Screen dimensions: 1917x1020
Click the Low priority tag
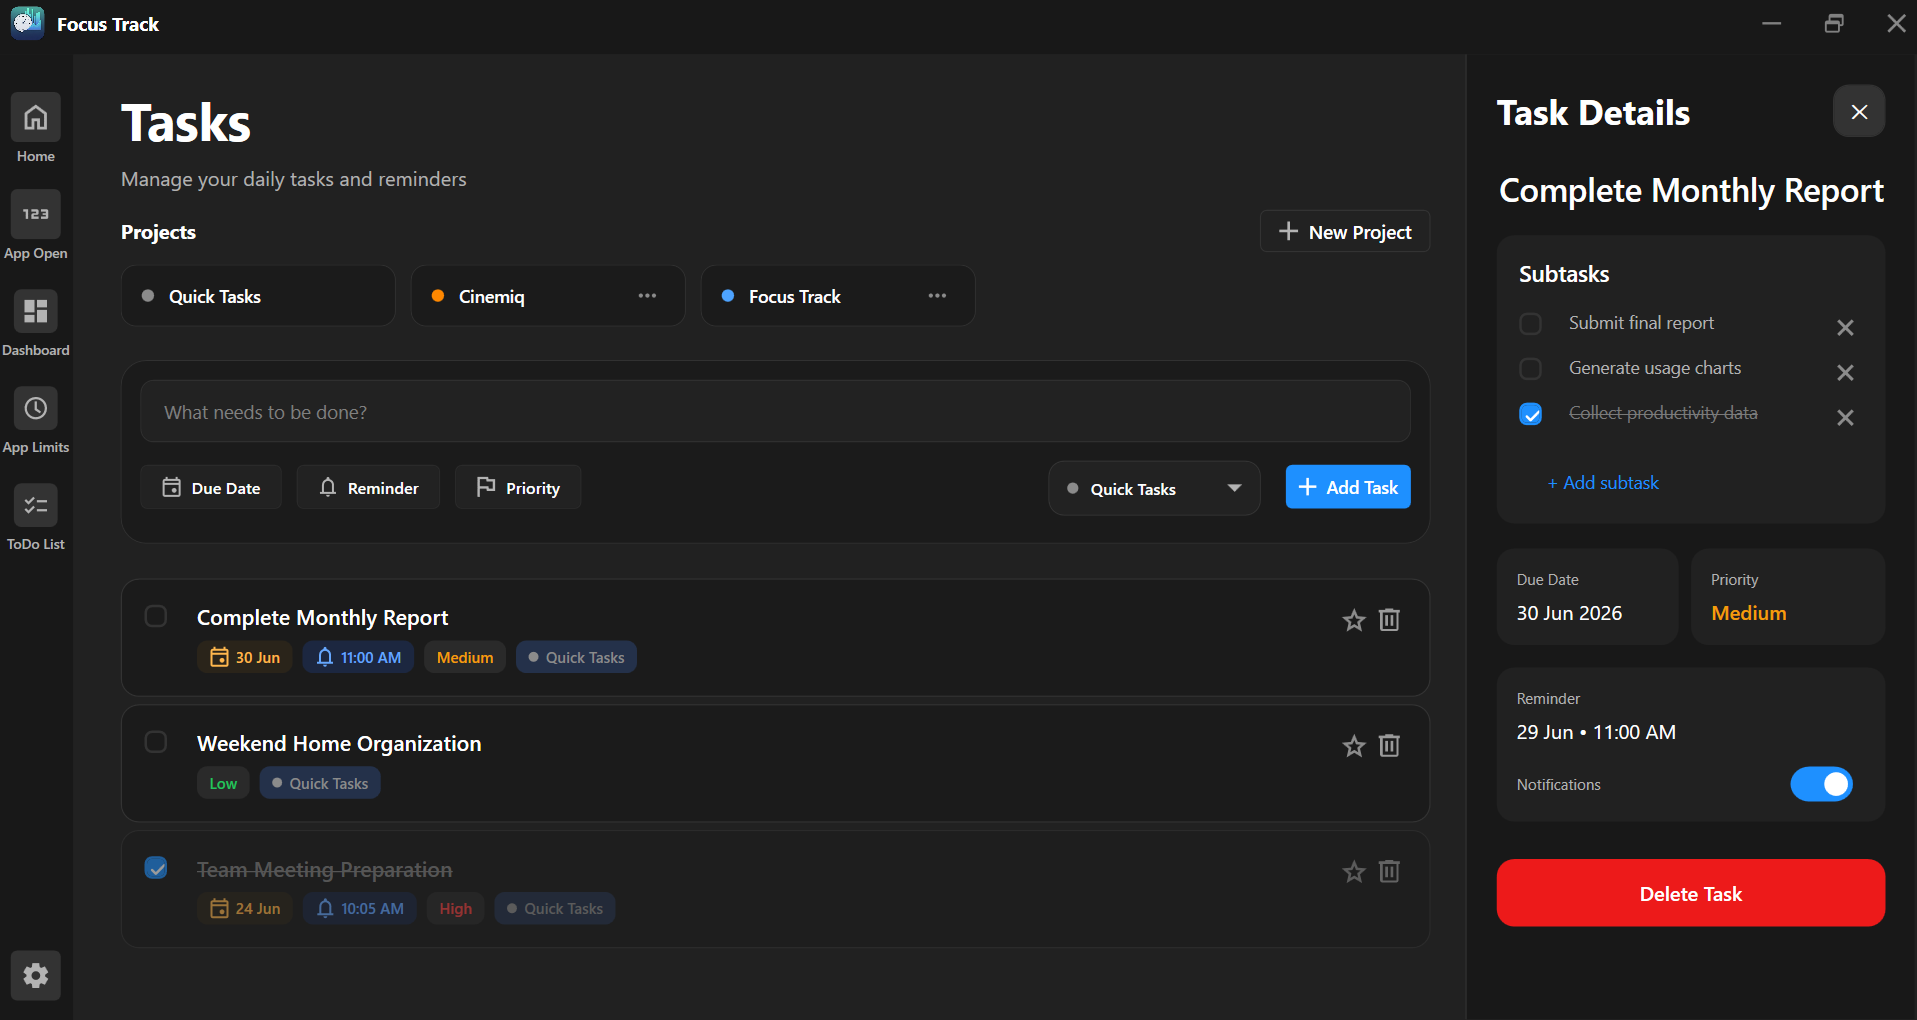[x=223, y=783]
